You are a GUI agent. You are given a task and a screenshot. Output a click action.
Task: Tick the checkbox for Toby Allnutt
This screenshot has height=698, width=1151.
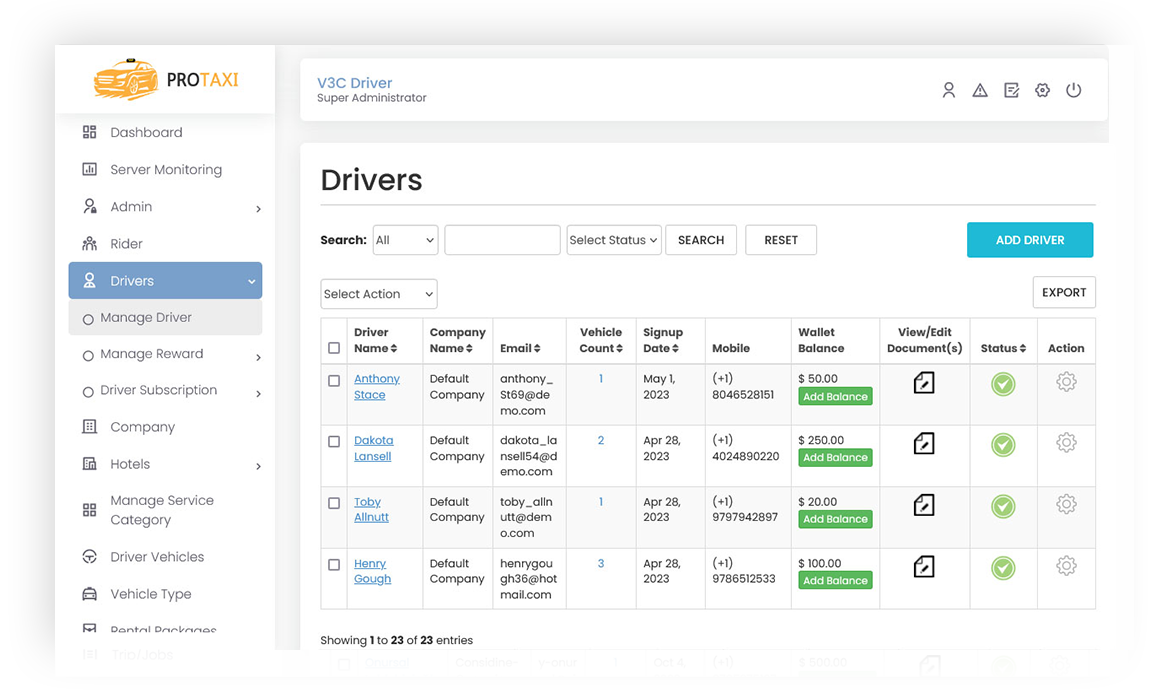click(334, 503)
